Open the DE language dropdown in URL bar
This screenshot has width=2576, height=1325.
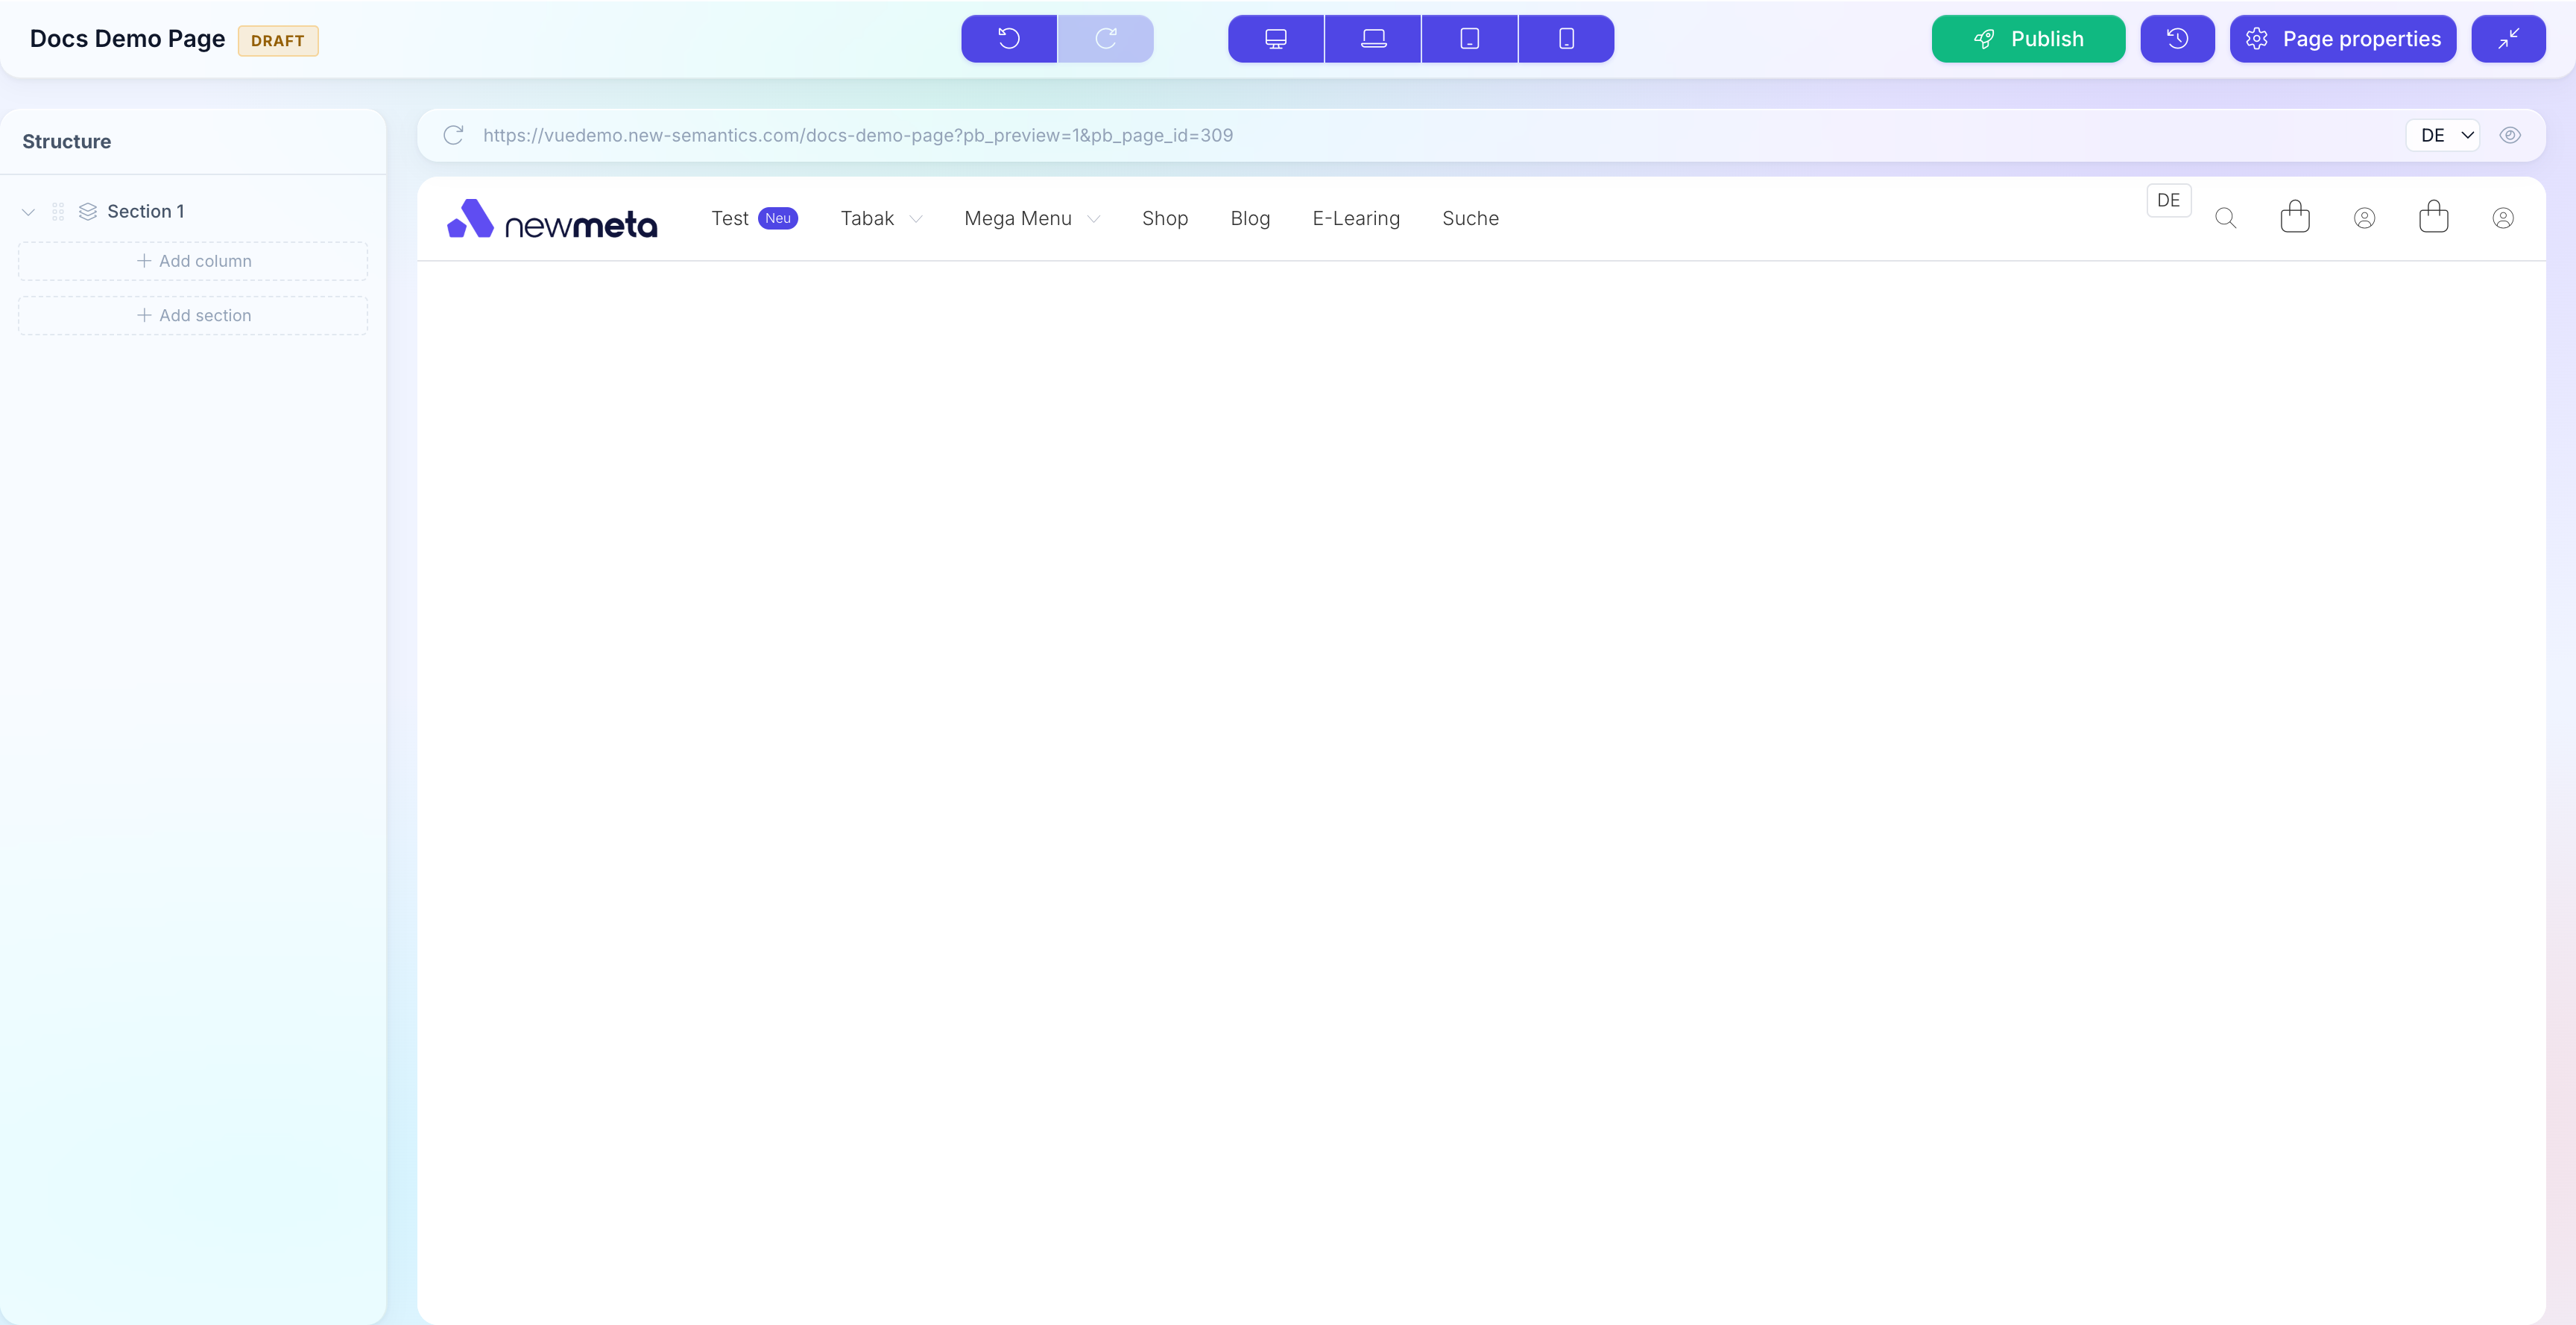coord(2443,135)
